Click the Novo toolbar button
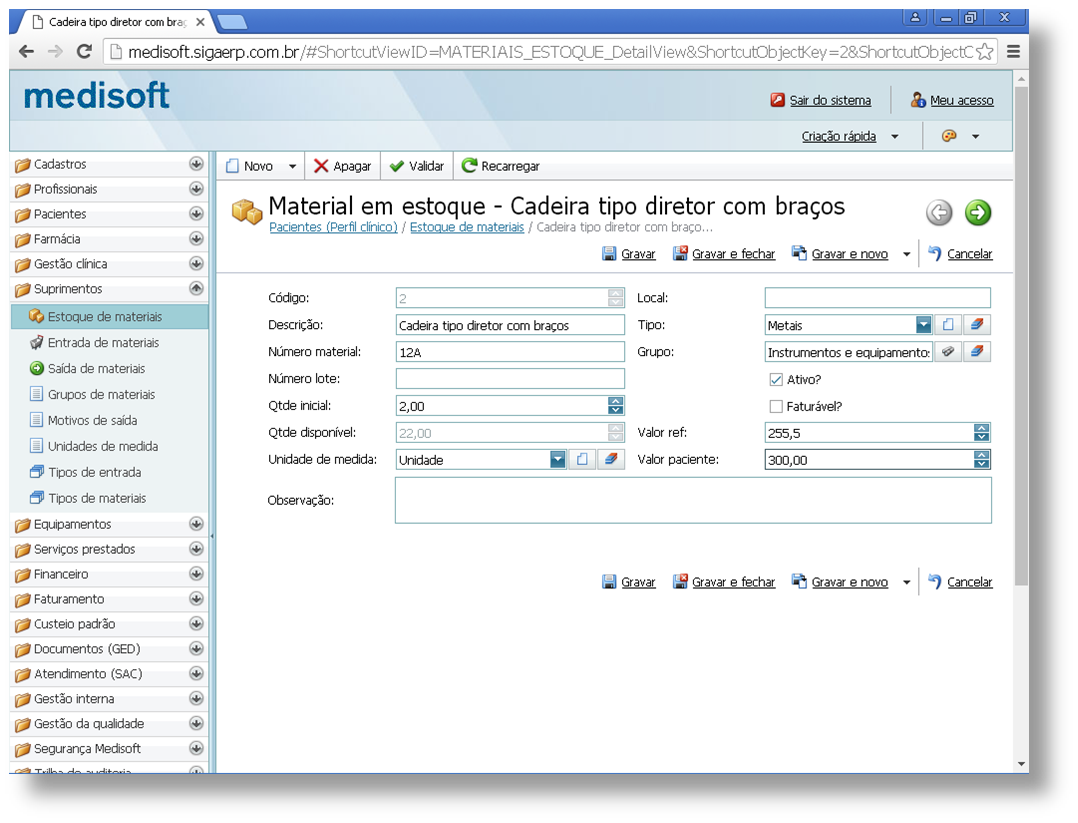 [250, 166]
